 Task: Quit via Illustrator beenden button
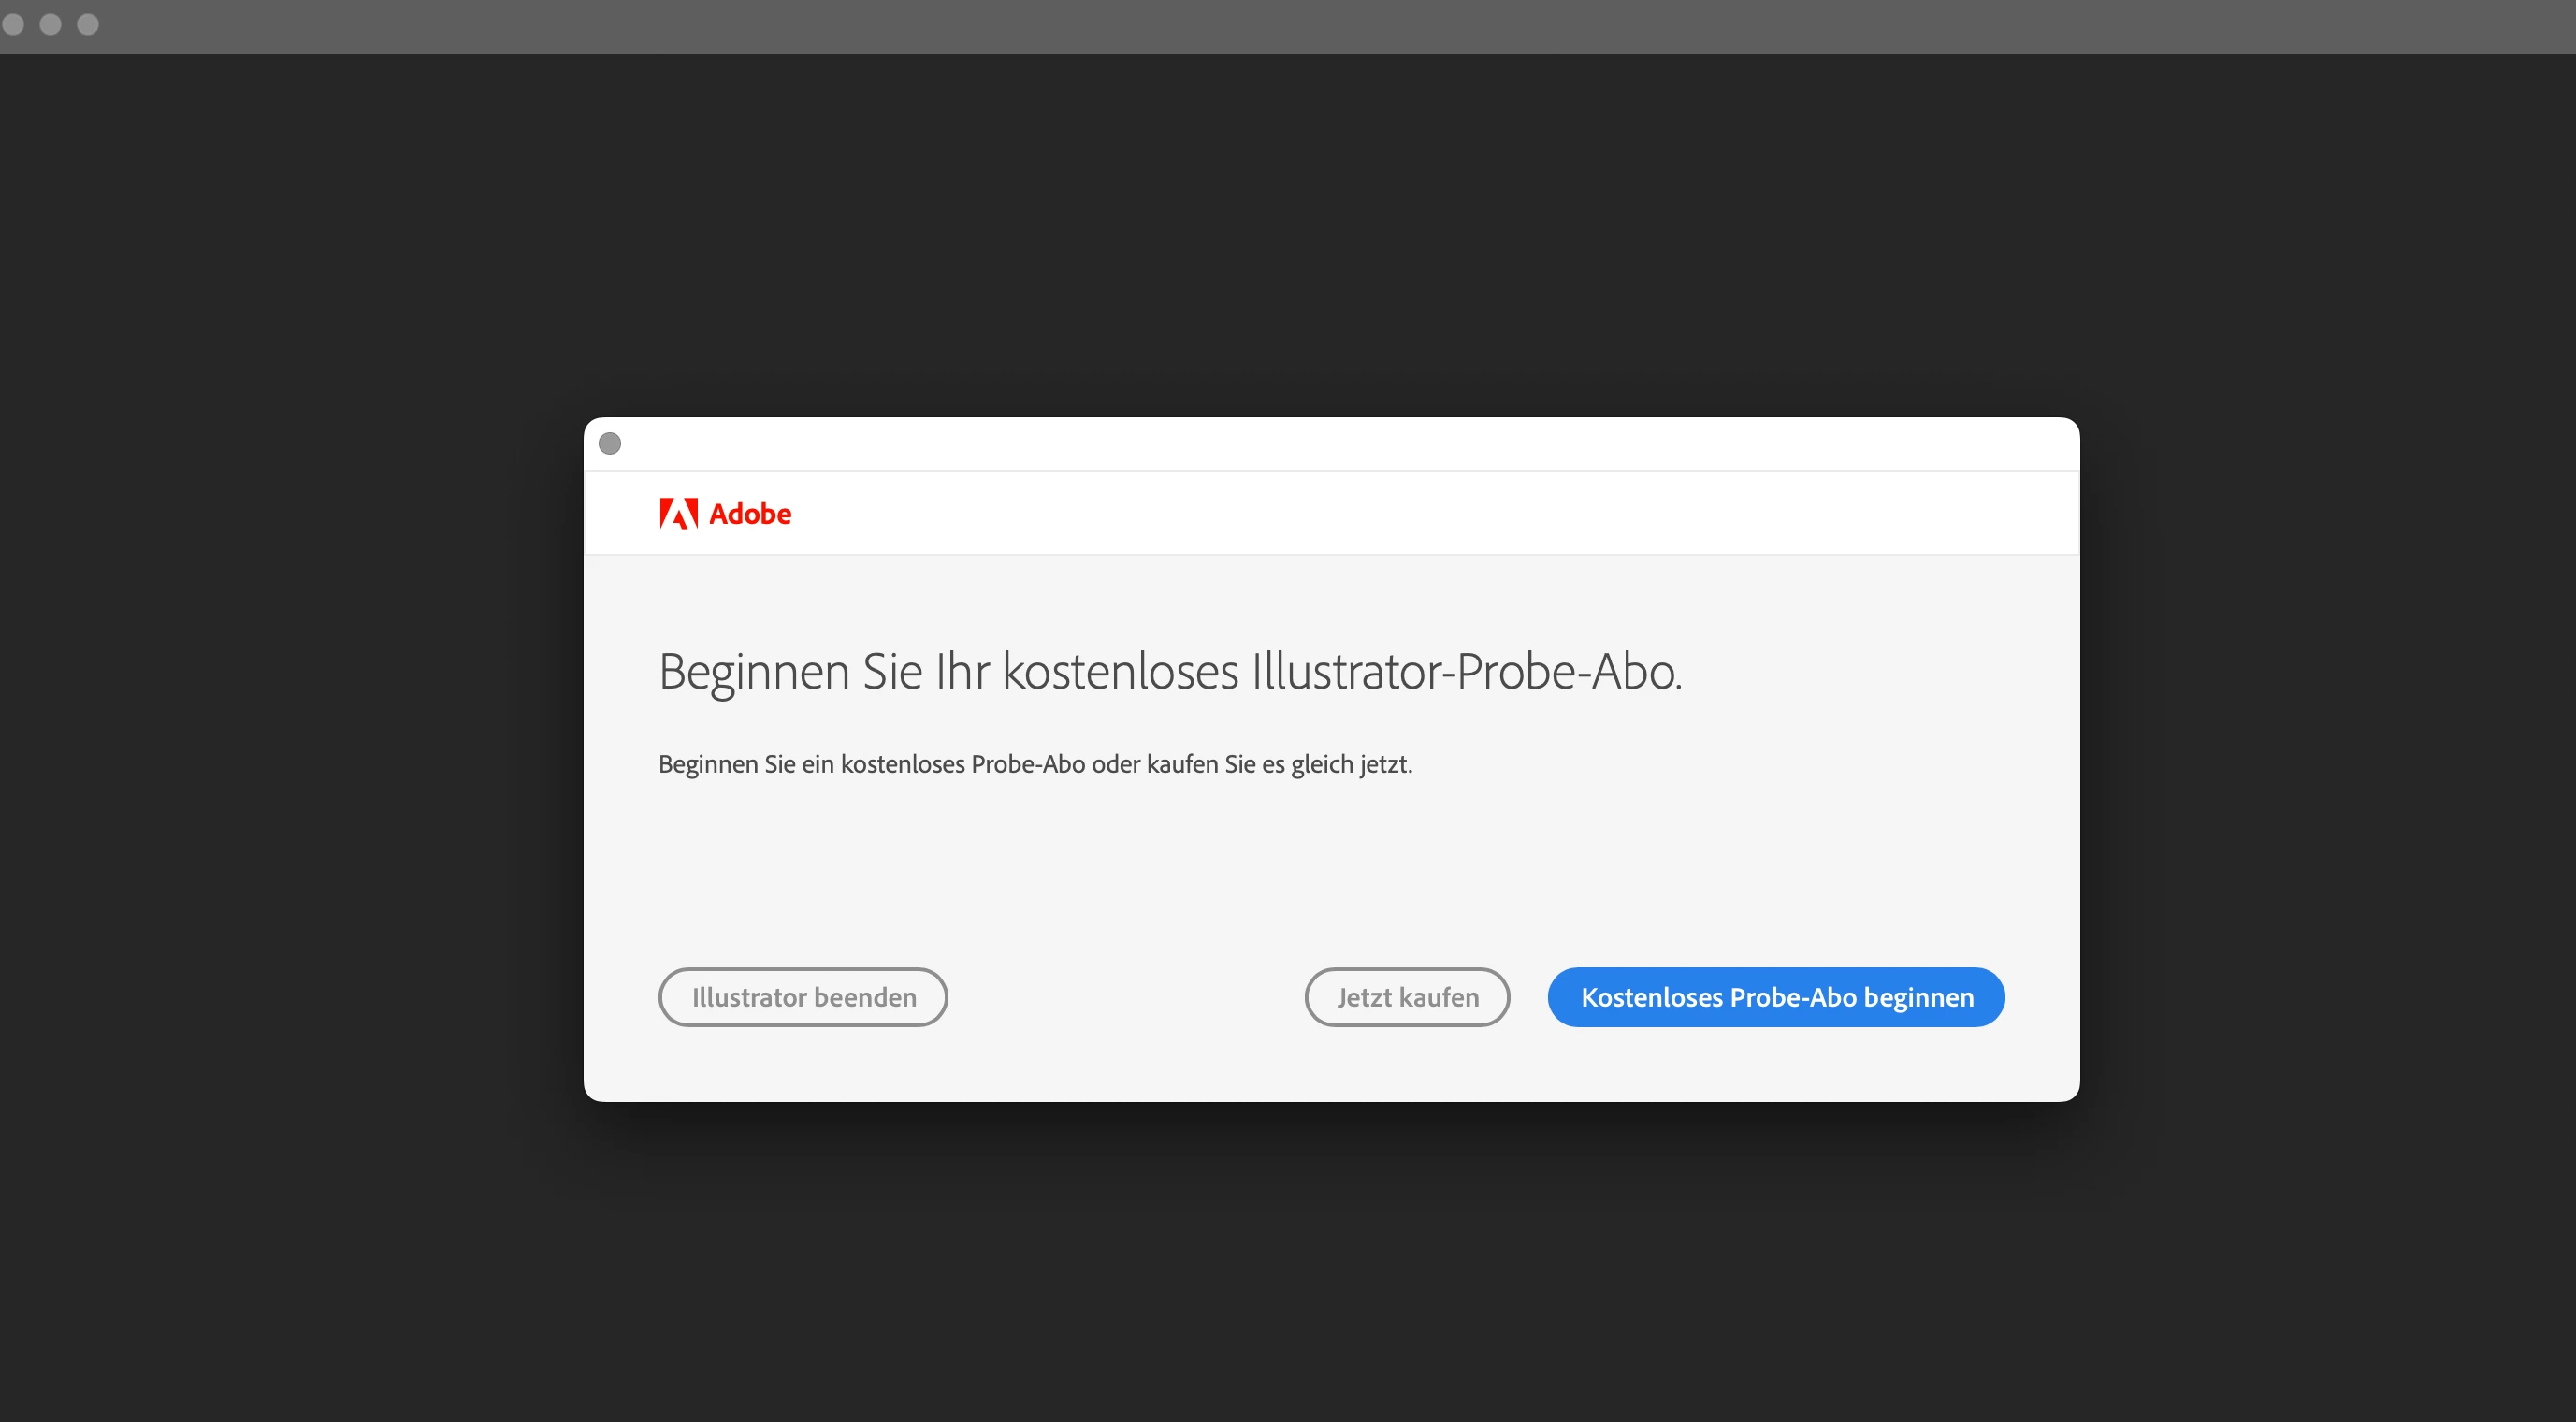tap(803, 997)
